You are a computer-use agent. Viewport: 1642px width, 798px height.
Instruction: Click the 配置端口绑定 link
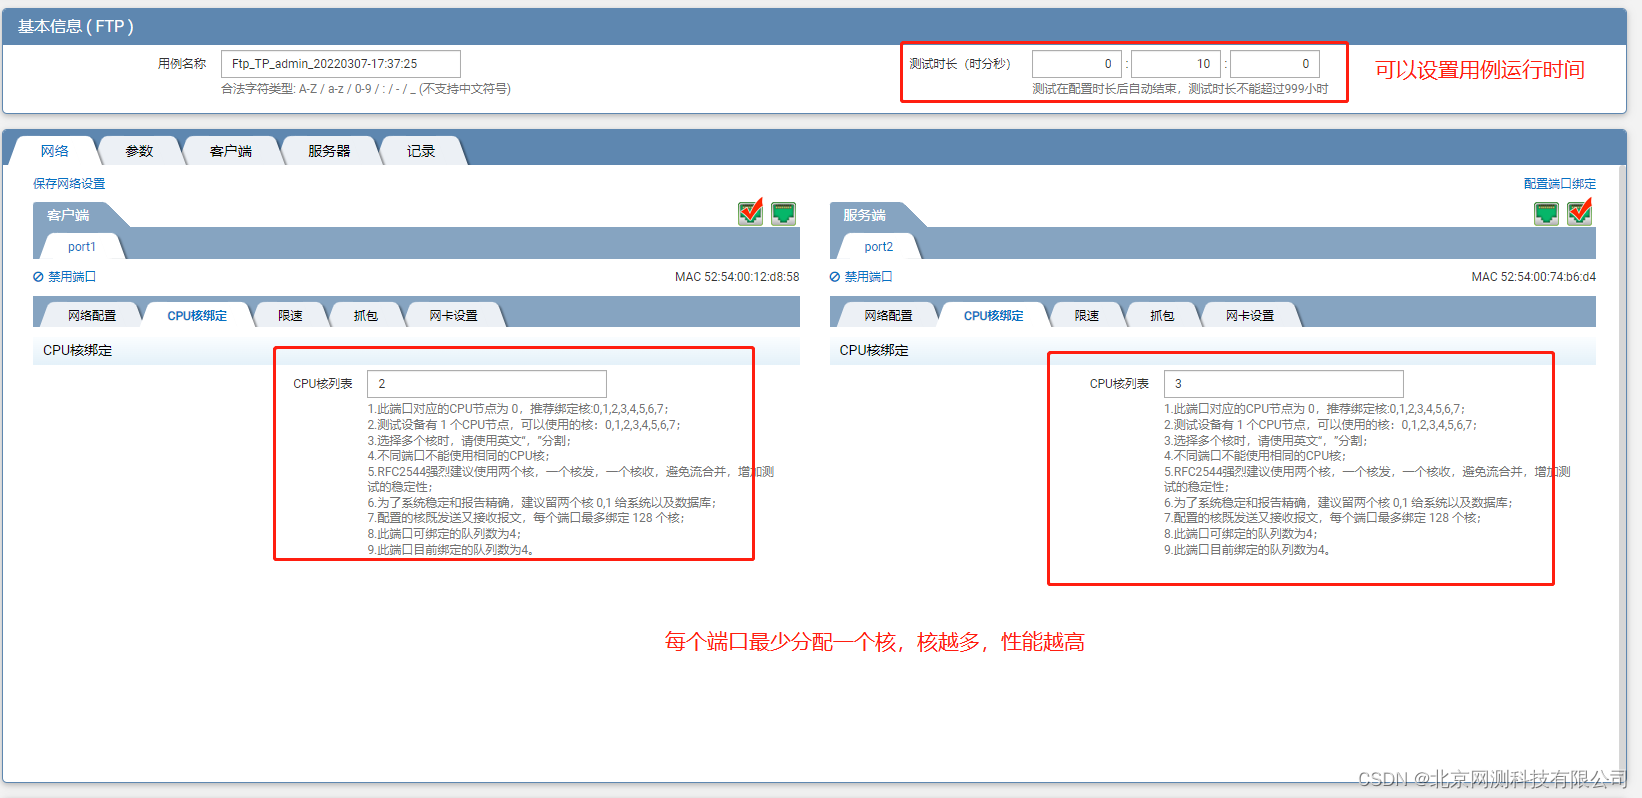tap(1560, 184)
